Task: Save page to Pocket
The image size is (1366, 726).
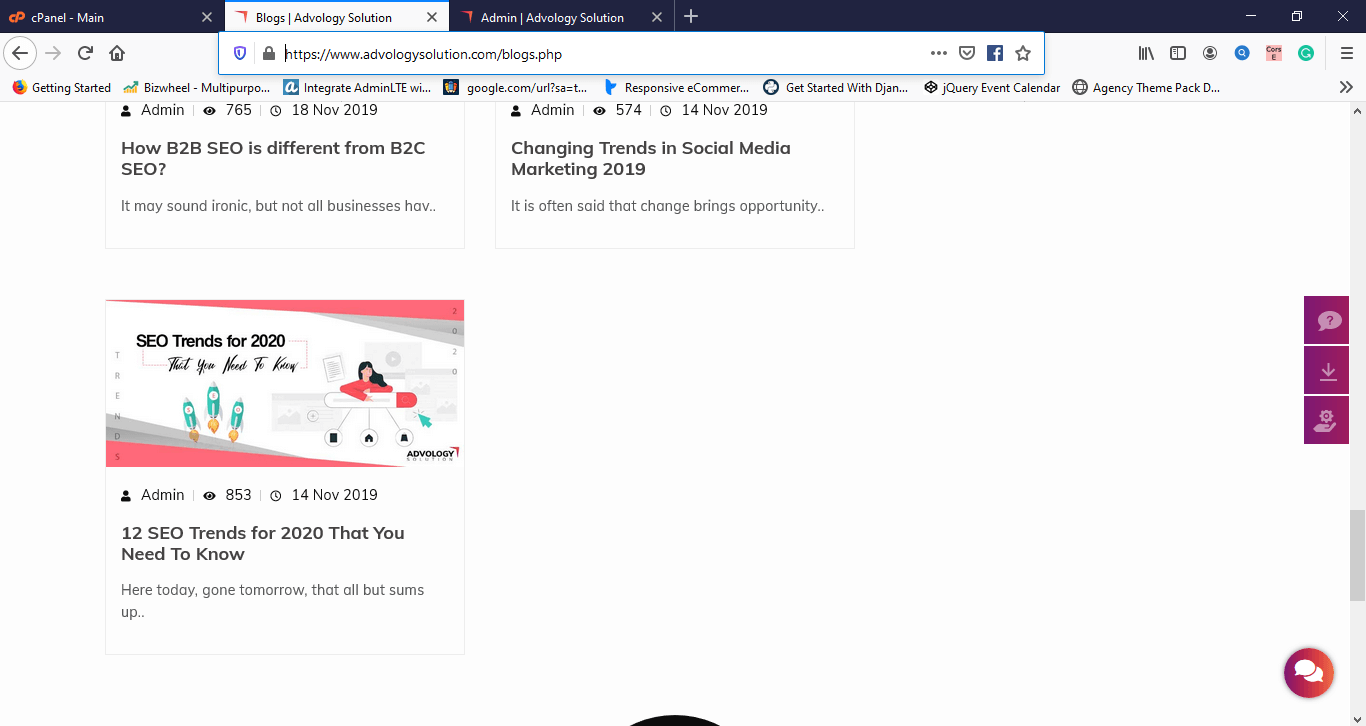Action: 967,53
